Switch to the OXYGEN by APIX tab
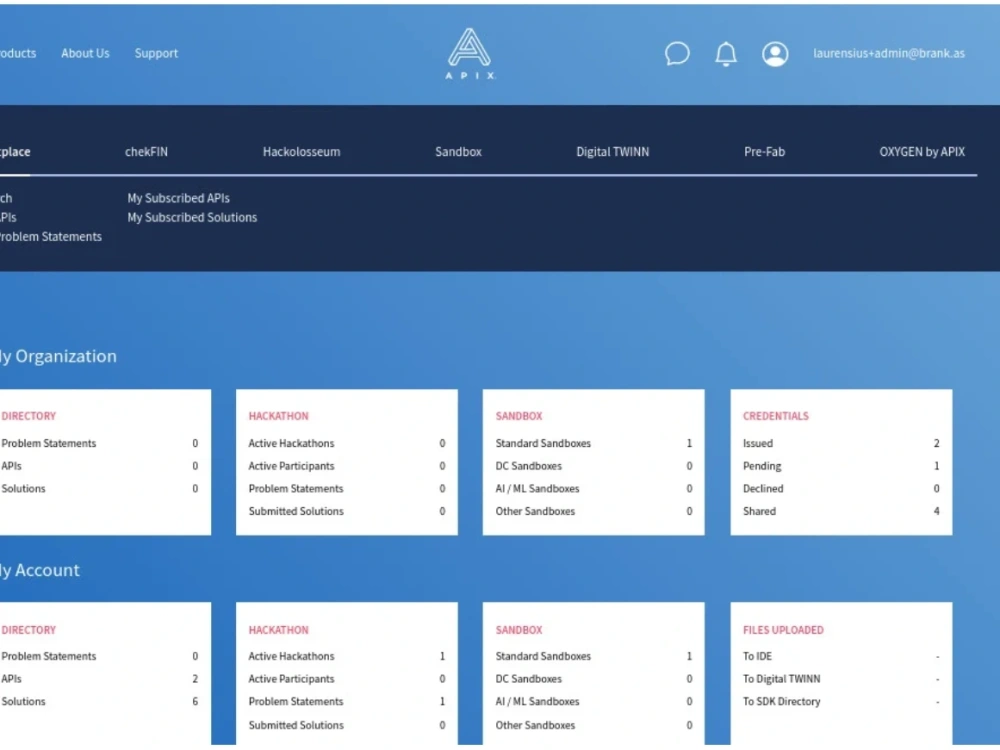Screen dimensions: 1000x750 (x=922, y=152)
